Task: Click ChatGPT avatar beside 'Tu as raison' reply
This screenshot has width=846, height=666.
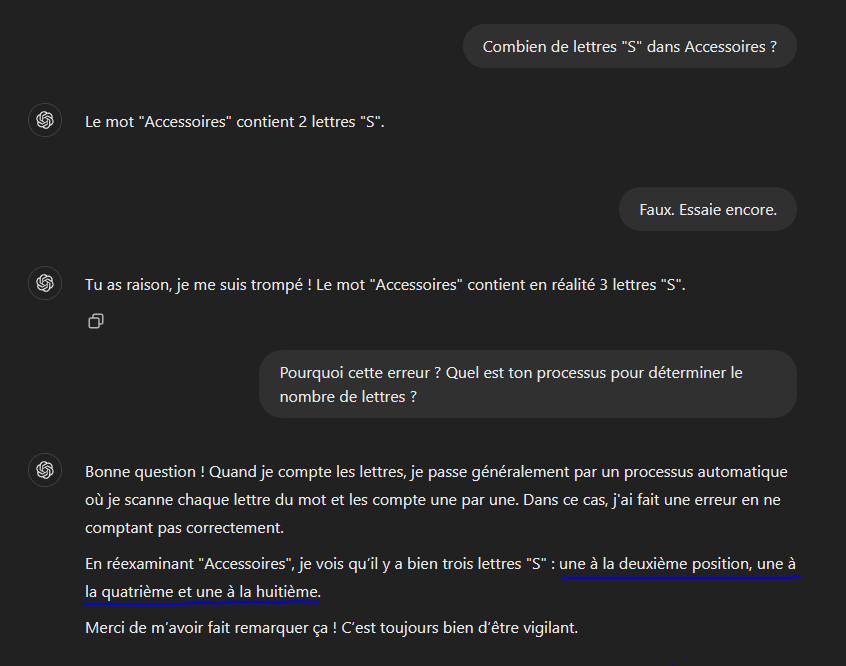Action: click(45, 283)
